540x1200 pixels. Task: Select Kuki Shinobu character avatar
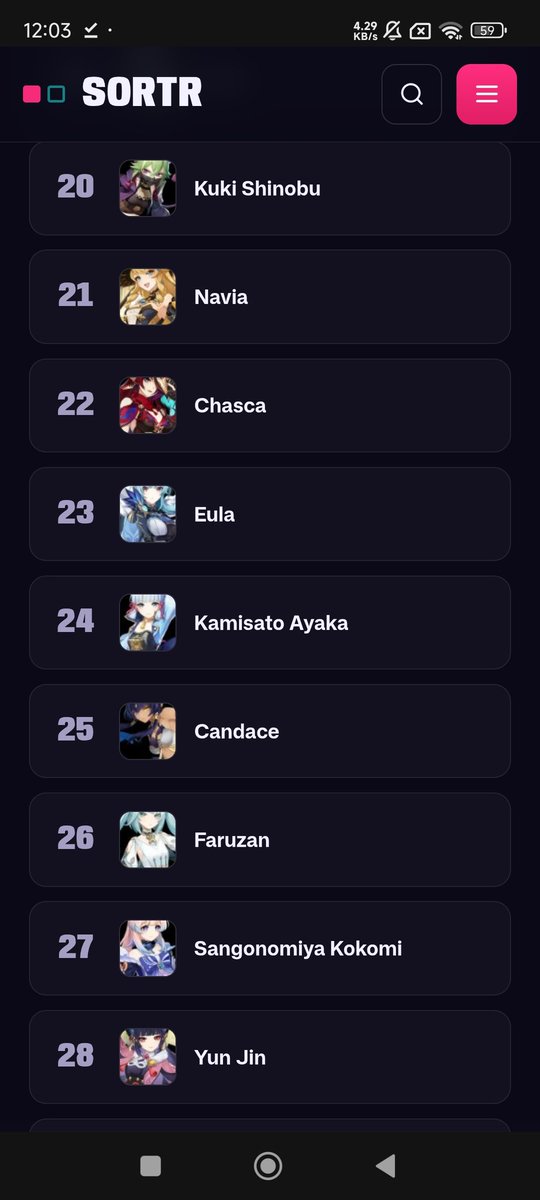pyautogui.click(x=148, y=188)
